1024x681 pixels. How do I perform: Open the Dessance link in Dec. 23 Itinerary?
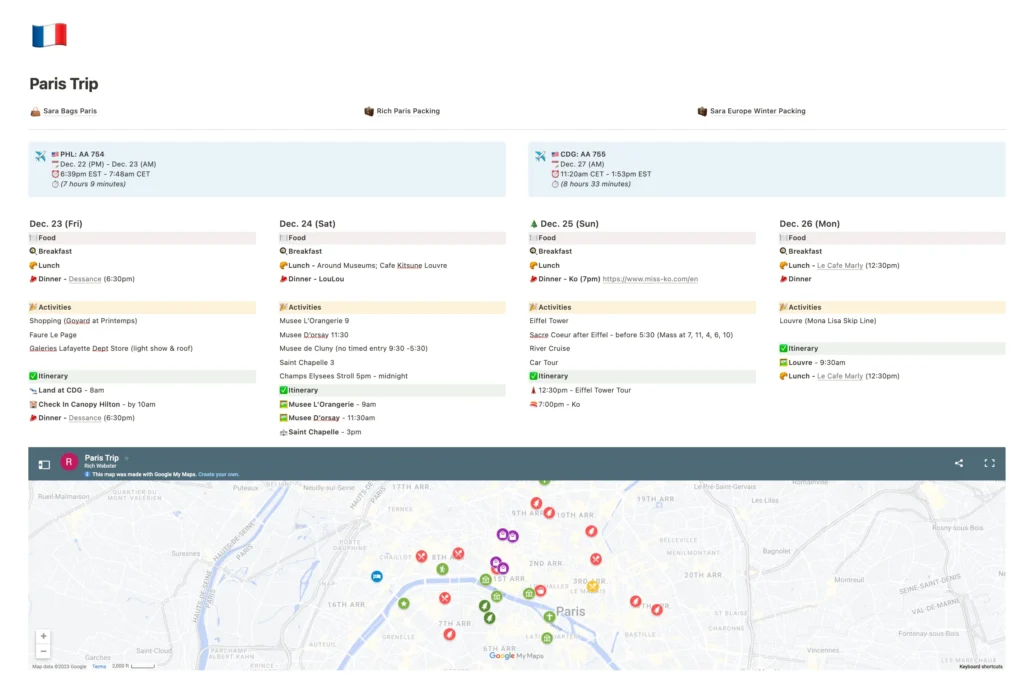click(85, 419)
